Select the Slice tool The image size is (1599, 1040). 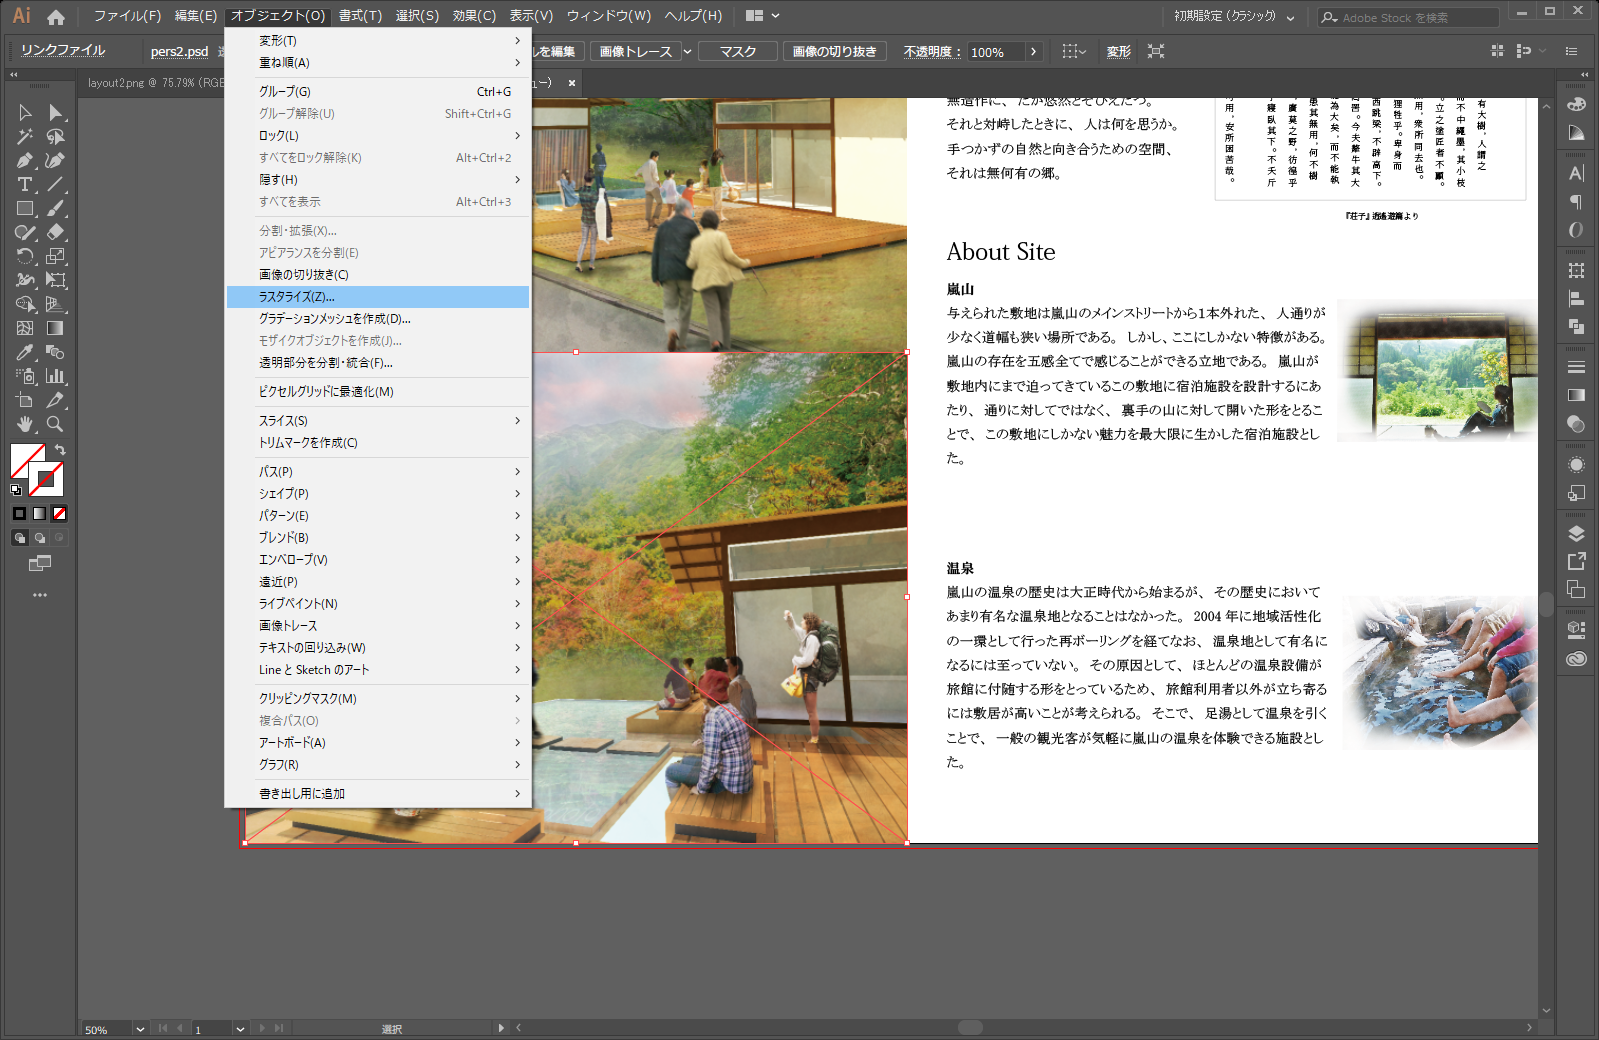click(x=56, y=400)
